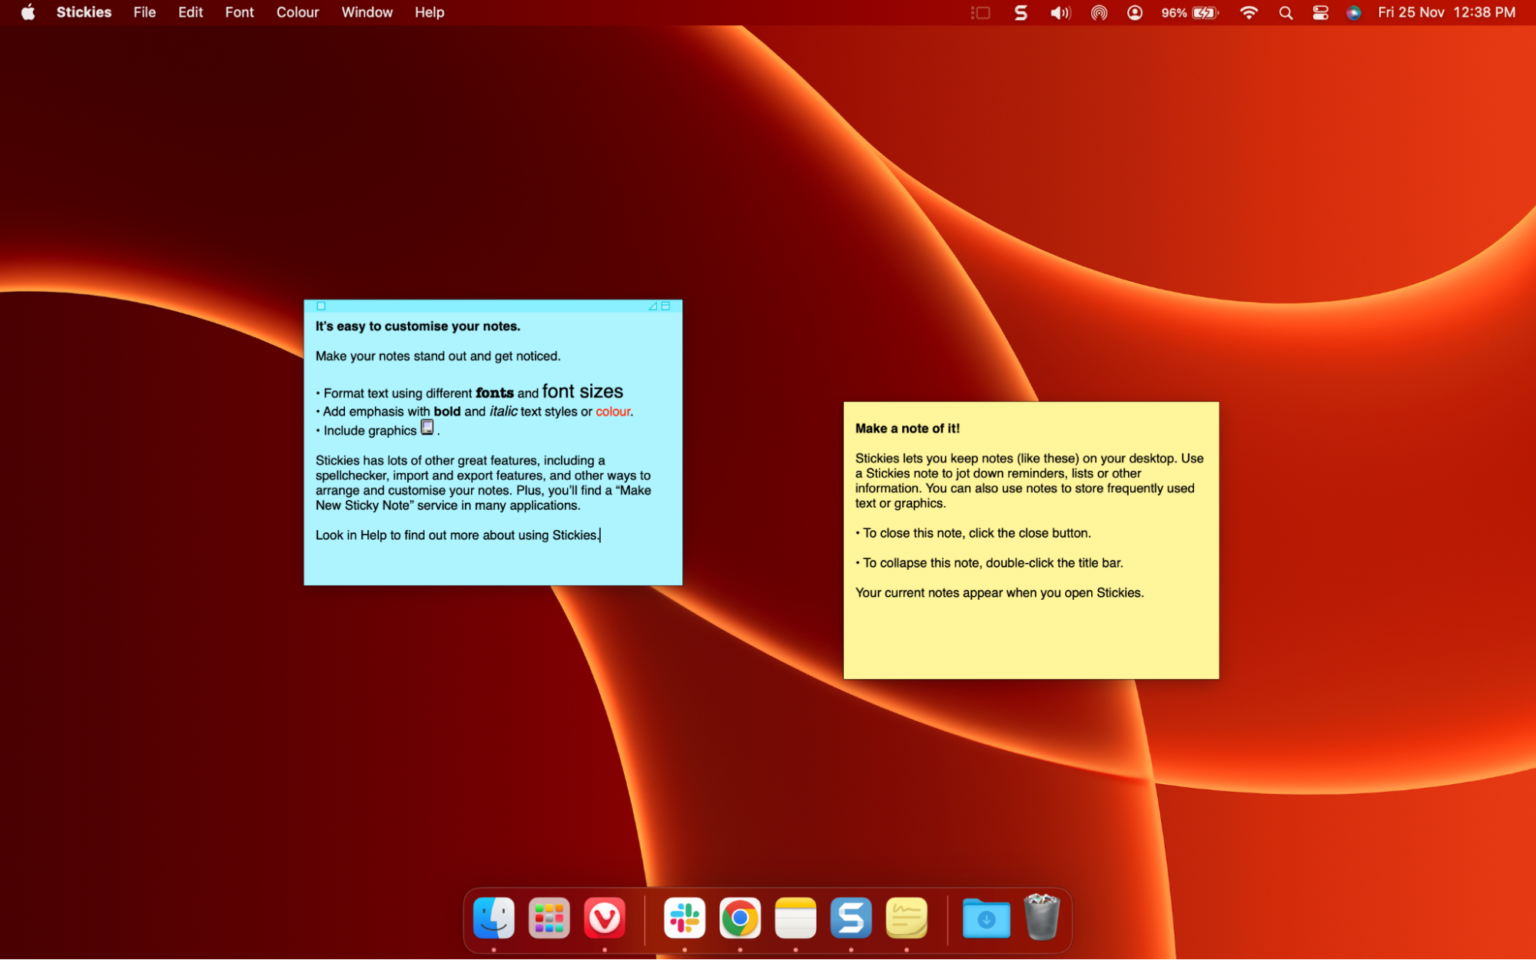Open Control Center from the menu bar
The image size is (1536, 960).
coord(1320,13)
